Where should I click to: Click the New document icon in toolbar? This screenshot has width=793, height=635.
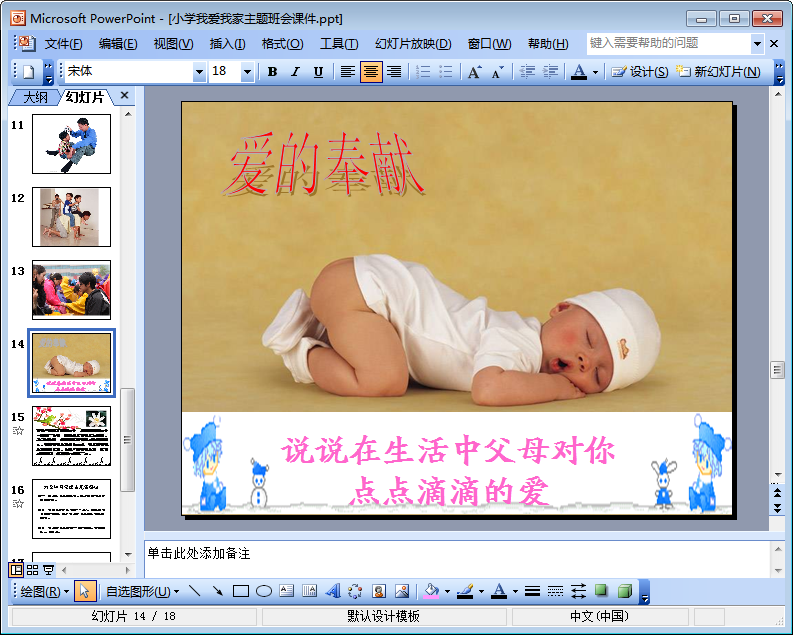coord(29,72)
